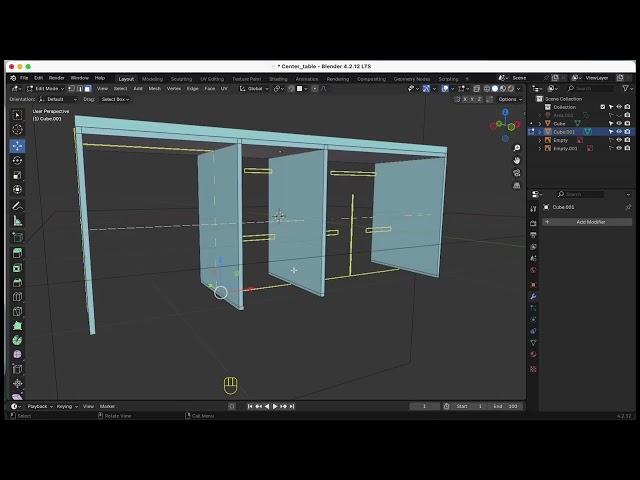Switch to solid viewport shading
The width and height of the screenshot is (640, 480).
pos(495,89)
